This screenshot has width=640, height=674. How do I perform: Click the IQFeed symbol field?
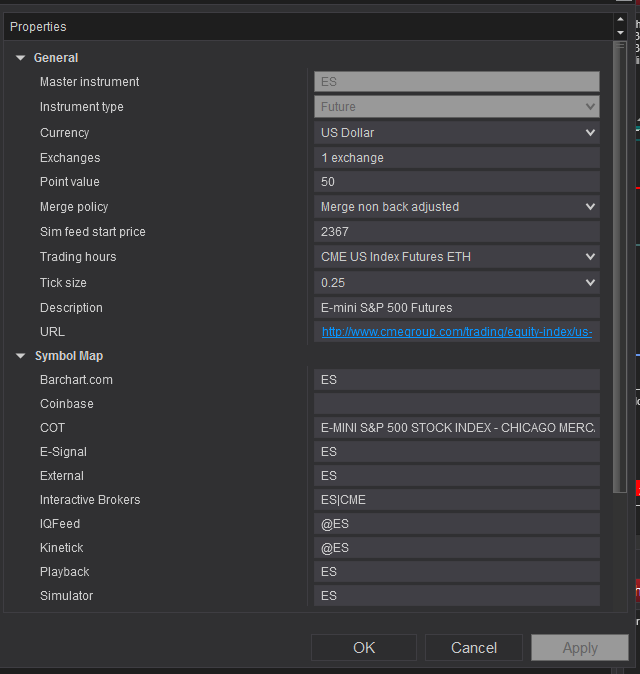pos(456,524)
